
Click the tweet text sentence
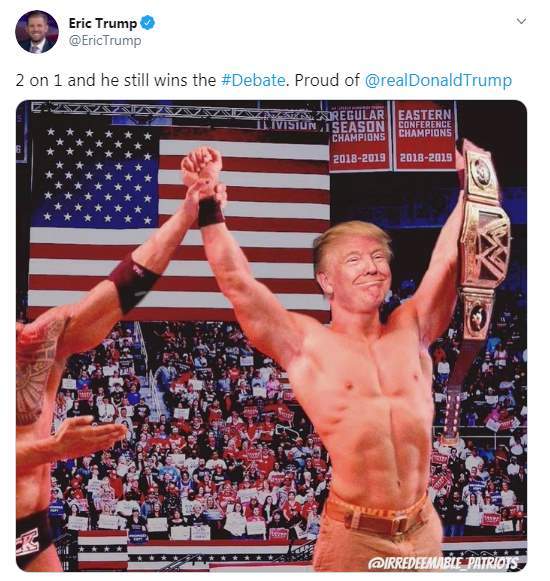(264, 80)
